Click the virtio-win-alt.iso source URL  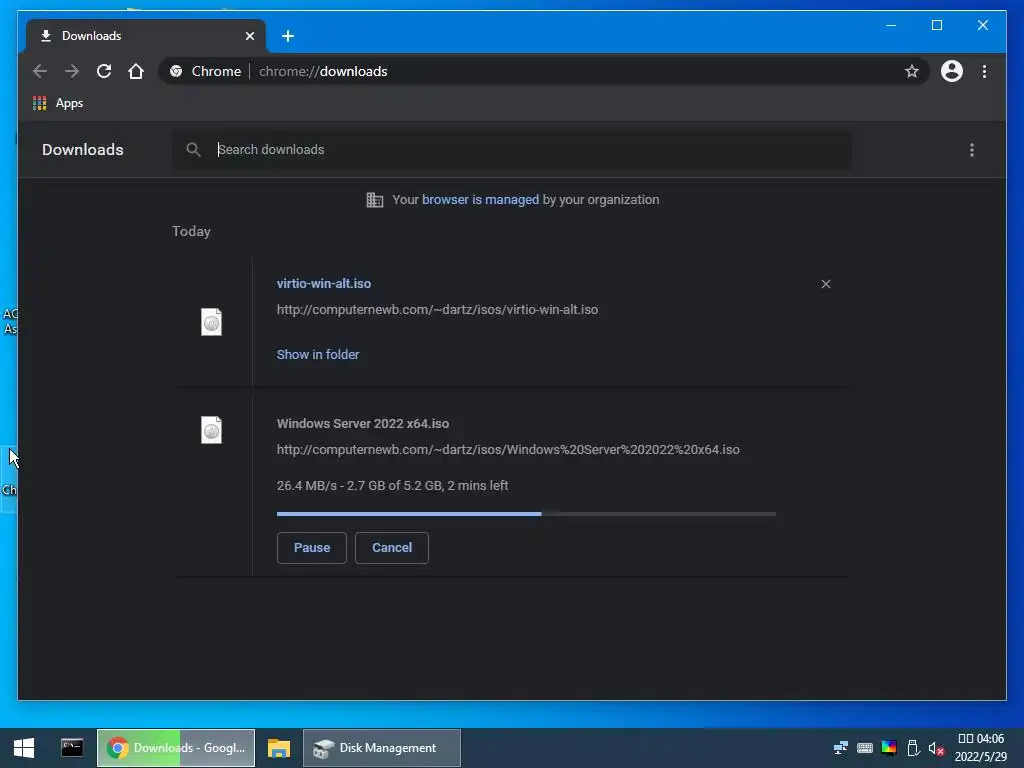coord(437,310)
